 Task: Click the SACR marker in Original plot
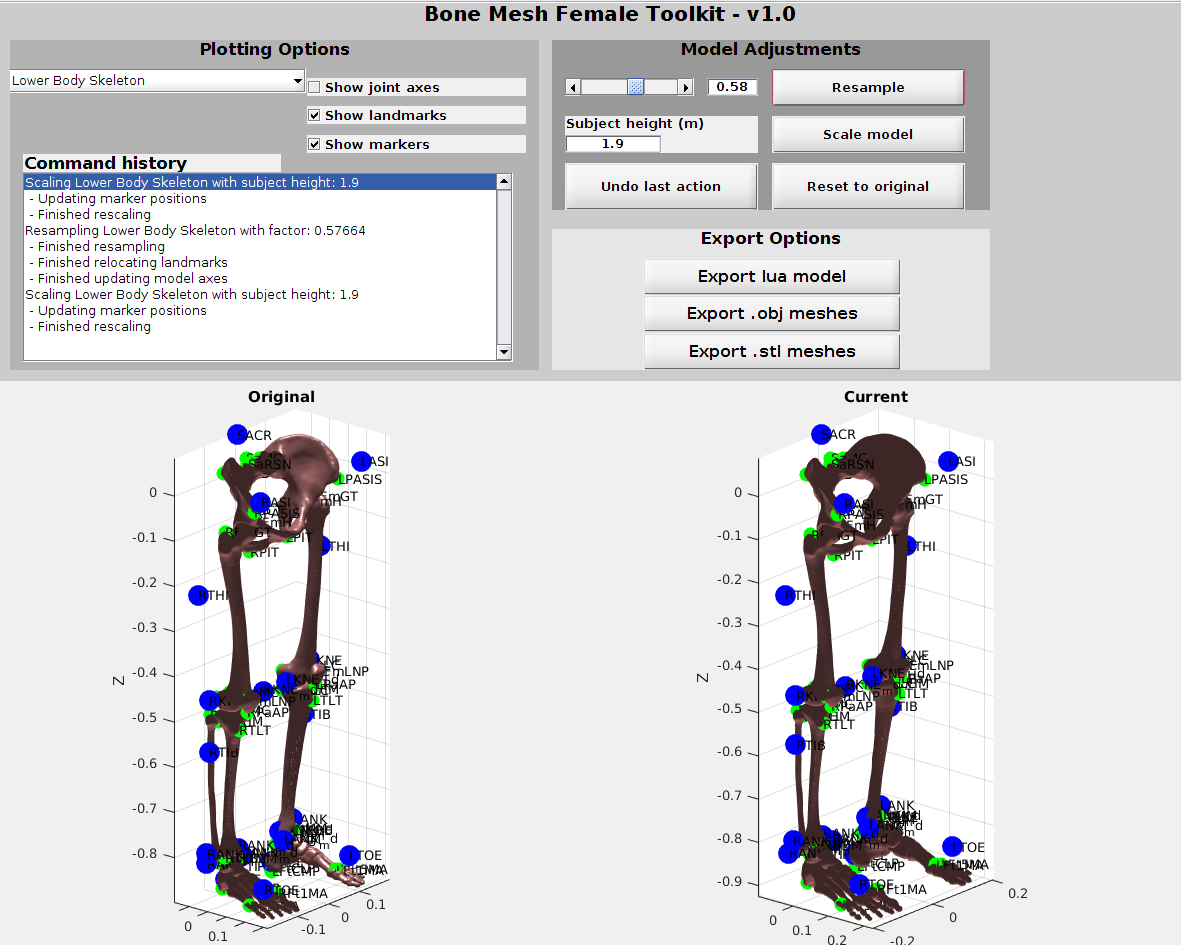coord(237,434)
